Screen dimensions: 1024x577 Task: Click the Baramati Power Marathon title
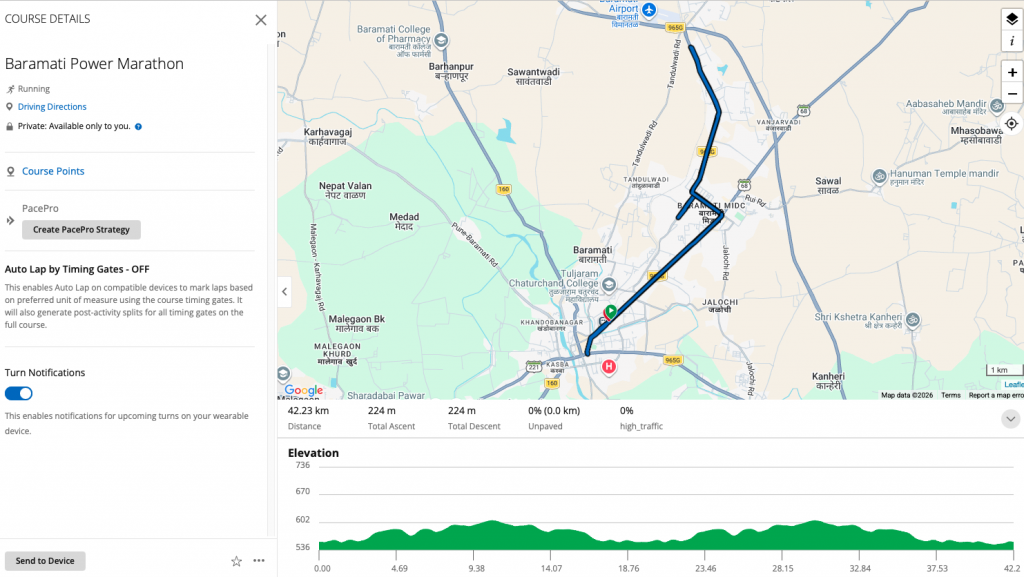coord(94,63)
